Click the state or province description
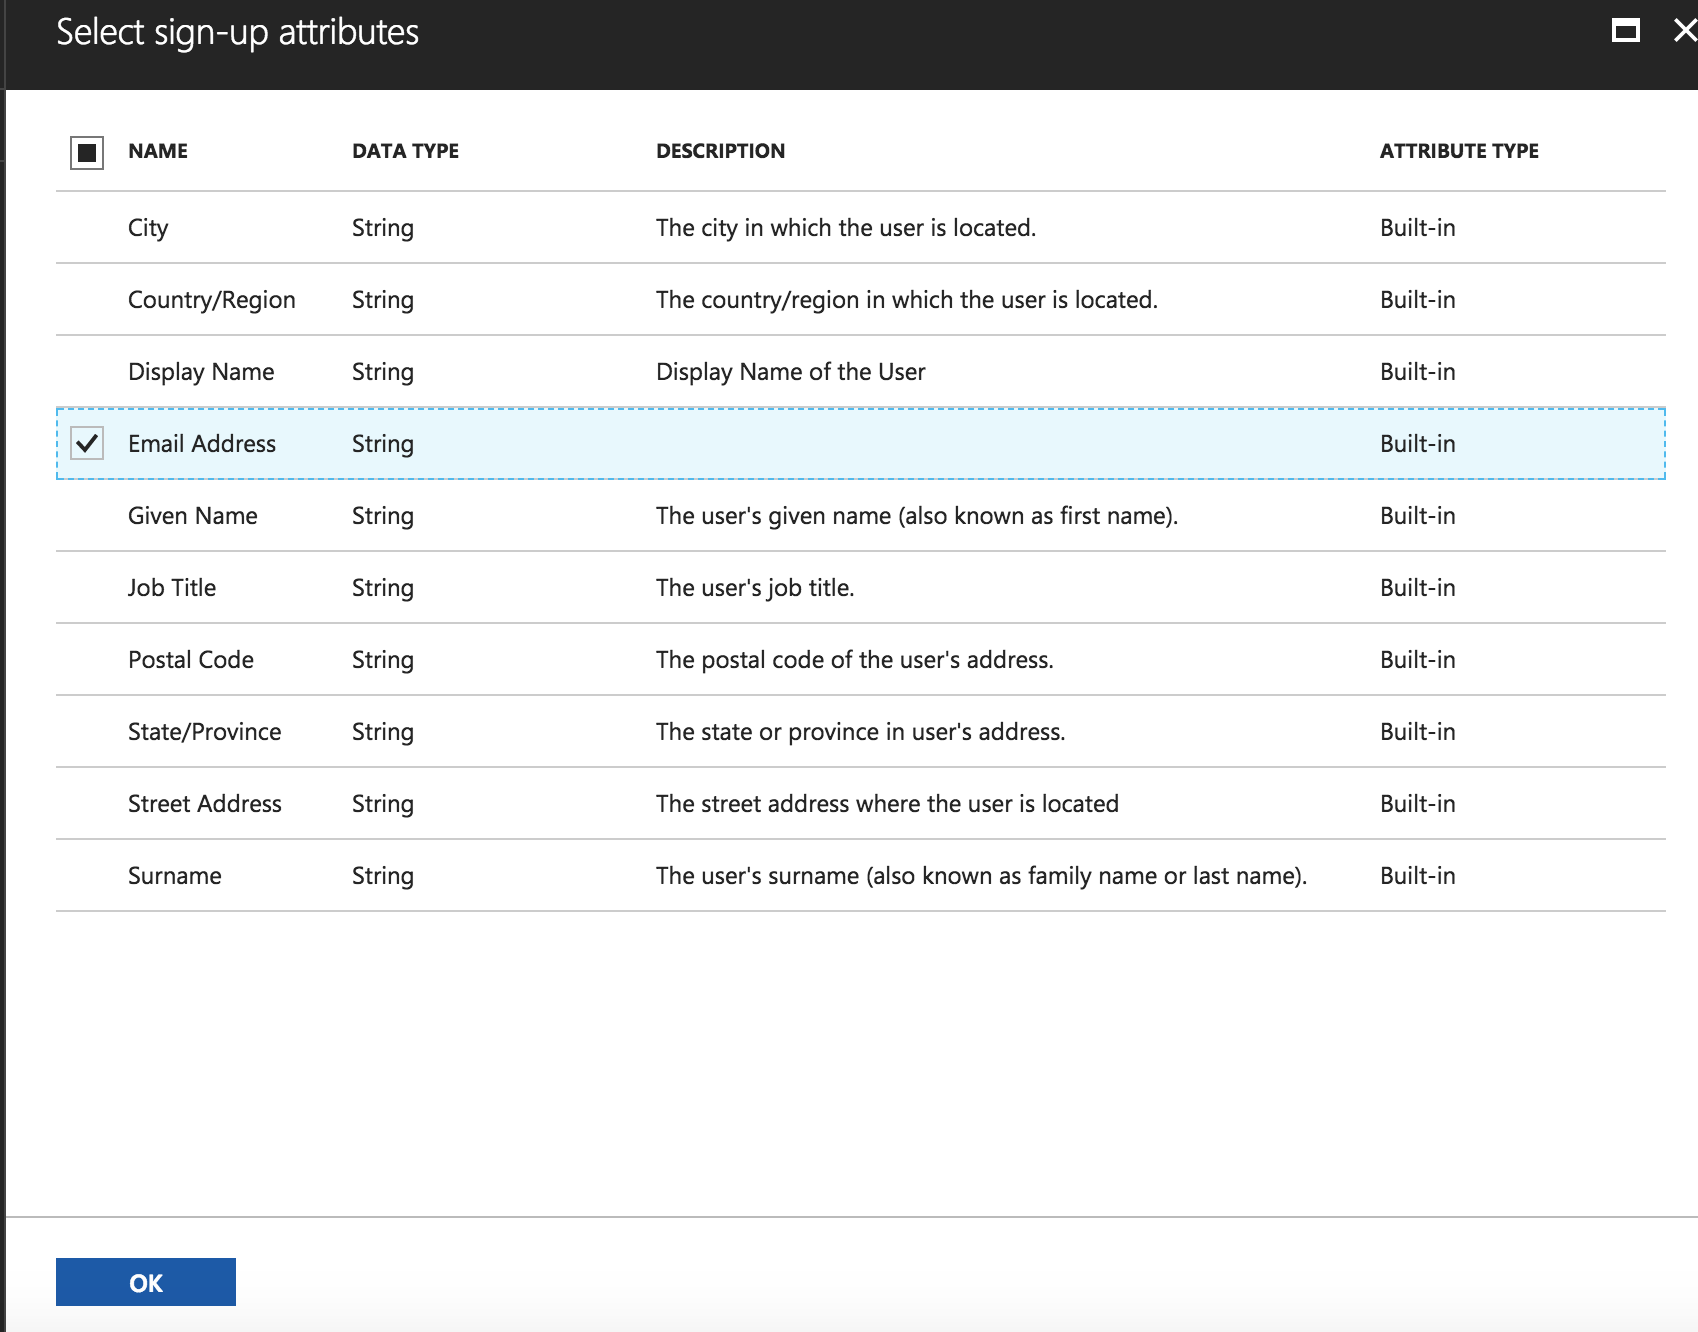Image resolution: width=1698 pixels, height=1332 pixels. coord(861,732)
